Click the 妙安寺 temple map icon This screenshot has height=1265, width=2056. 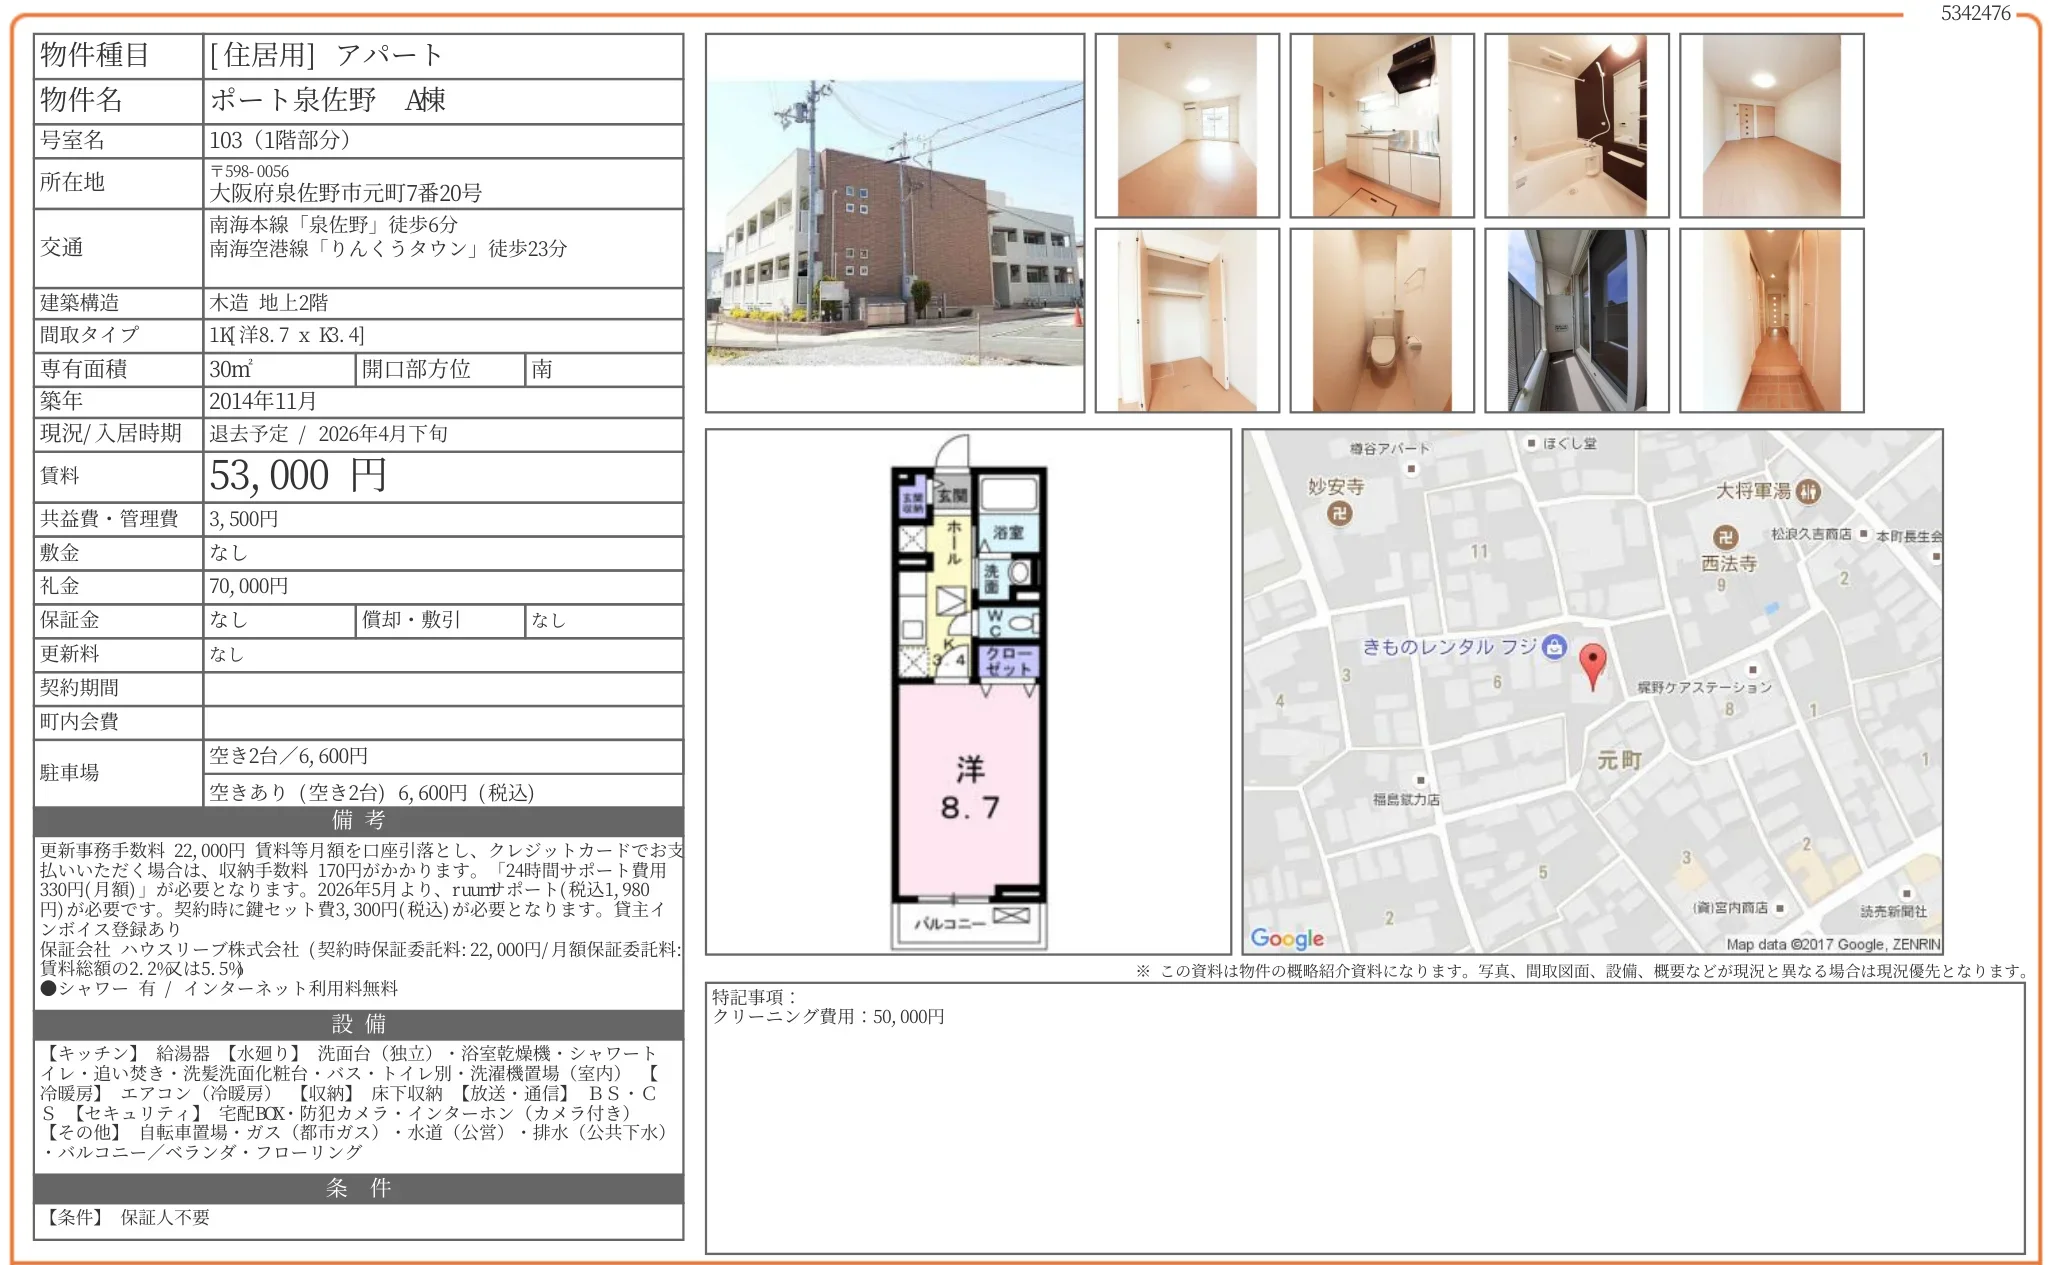pyautogui.click(x=1339, y=513)
